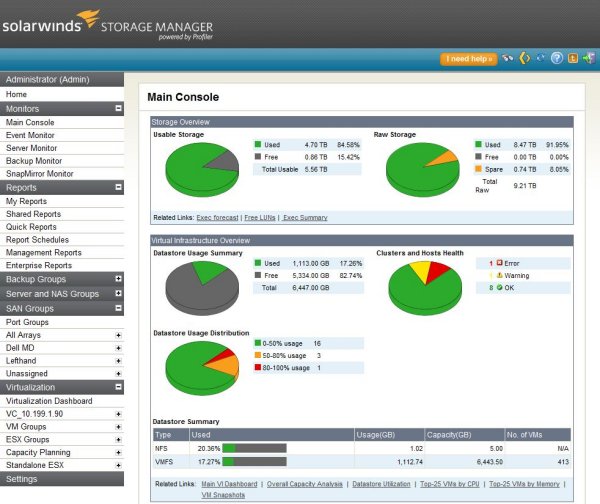600x504 pixels.
Task: Open Overall Capacity Analysis link
Action: pyautogui.click(x=305, y=484)
